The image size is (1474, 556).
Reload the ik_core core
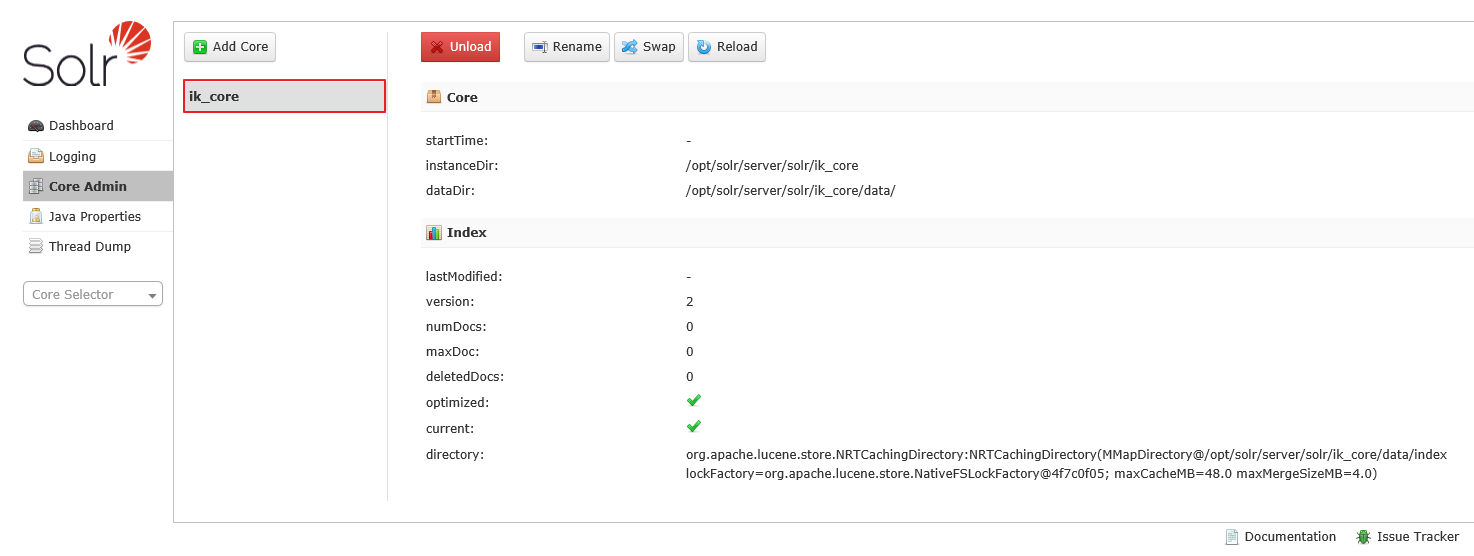pyautogui.click(x=727, y=47)
